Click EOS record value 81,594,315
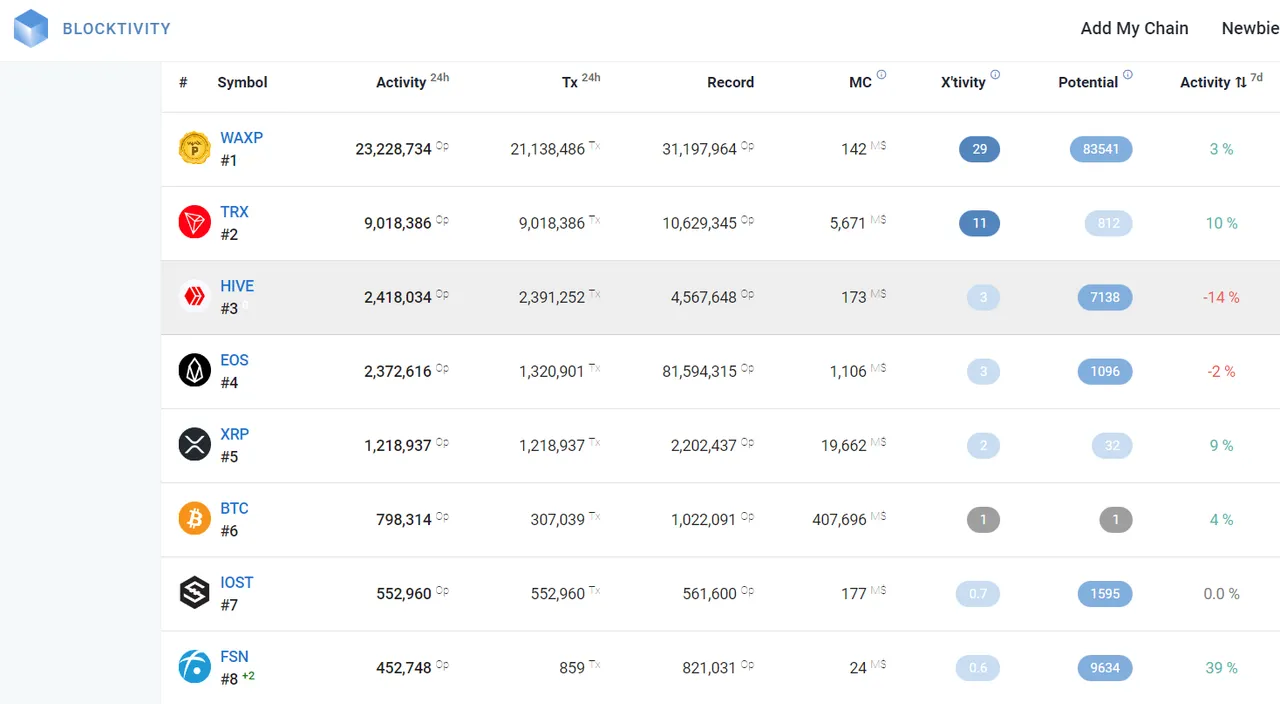 [x=699, y=371]
